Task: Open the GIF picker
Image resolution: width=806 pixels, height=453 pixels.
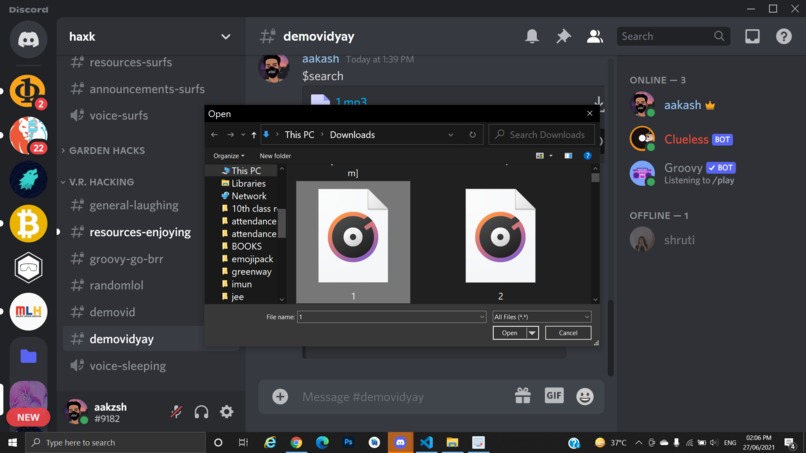Action: [x=554, y=396]
